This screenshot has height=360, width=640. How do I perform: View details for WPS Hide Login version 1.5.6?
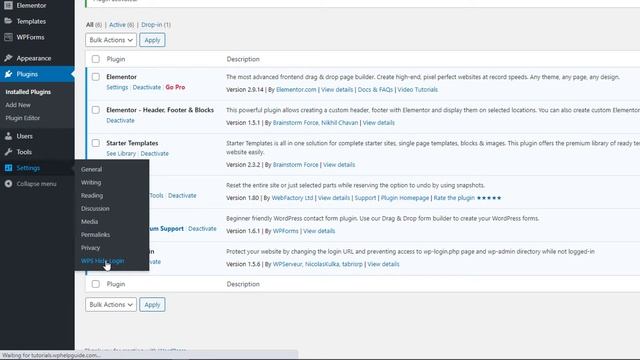[383, 264]
